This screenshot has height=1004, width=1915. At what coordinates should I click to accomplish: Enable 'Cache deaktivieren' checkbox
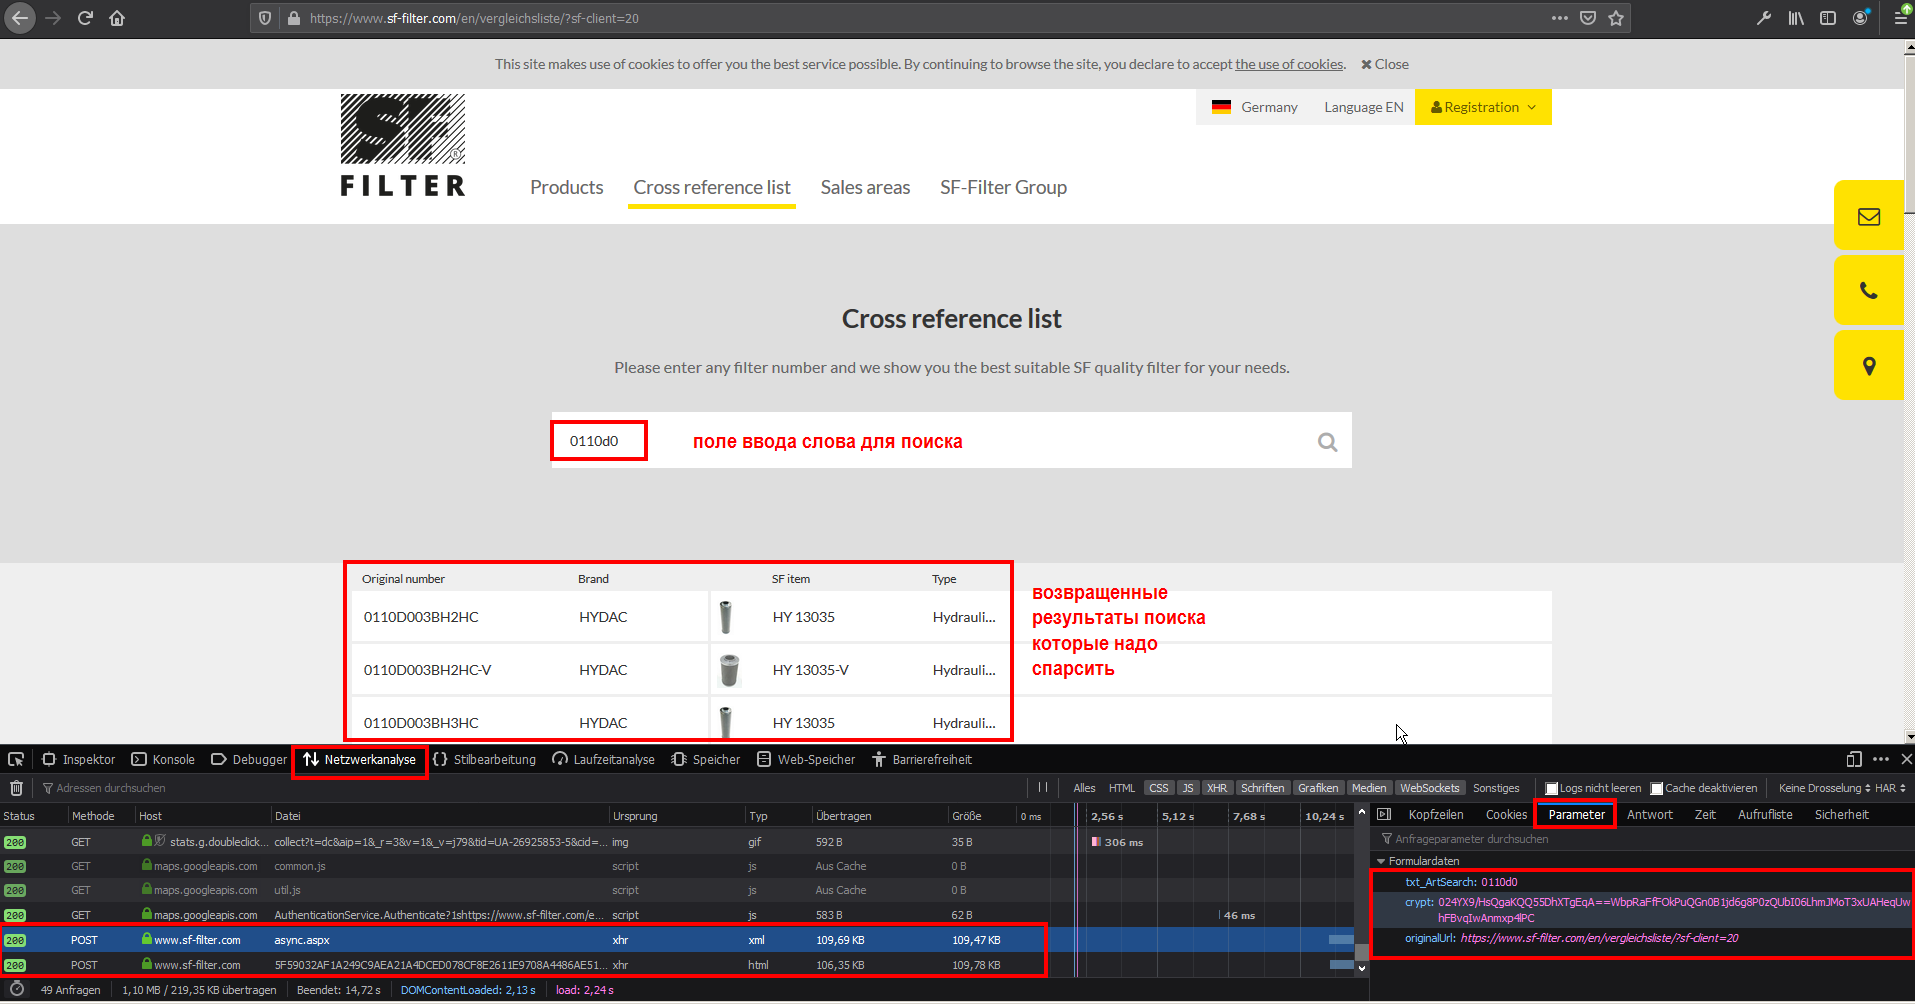coord(1657,788)
